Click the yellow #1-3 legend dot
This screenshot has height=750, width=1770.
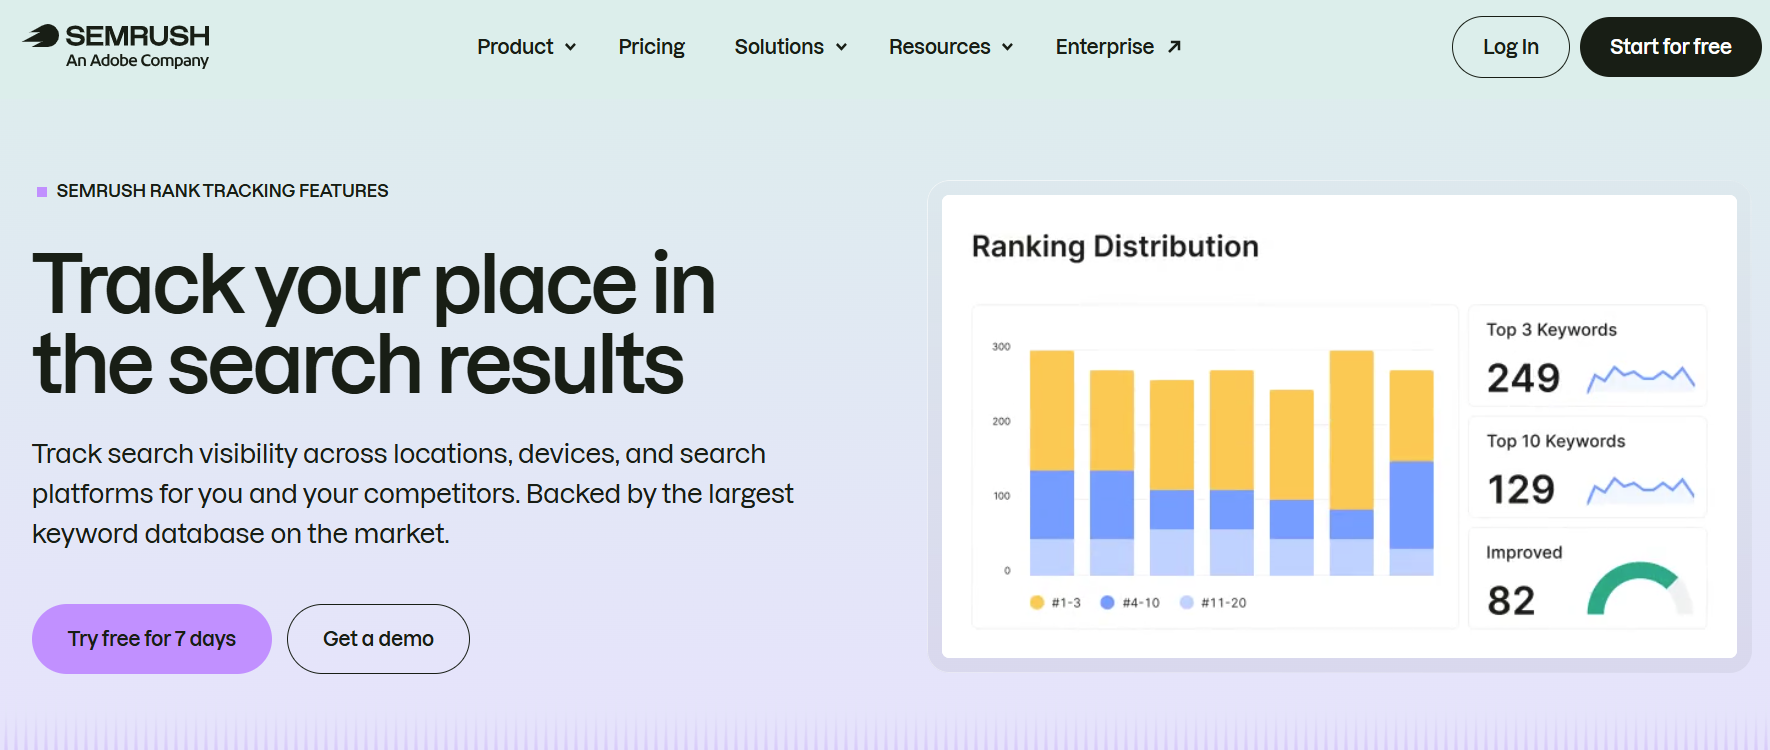click(x=1037, y=602)
